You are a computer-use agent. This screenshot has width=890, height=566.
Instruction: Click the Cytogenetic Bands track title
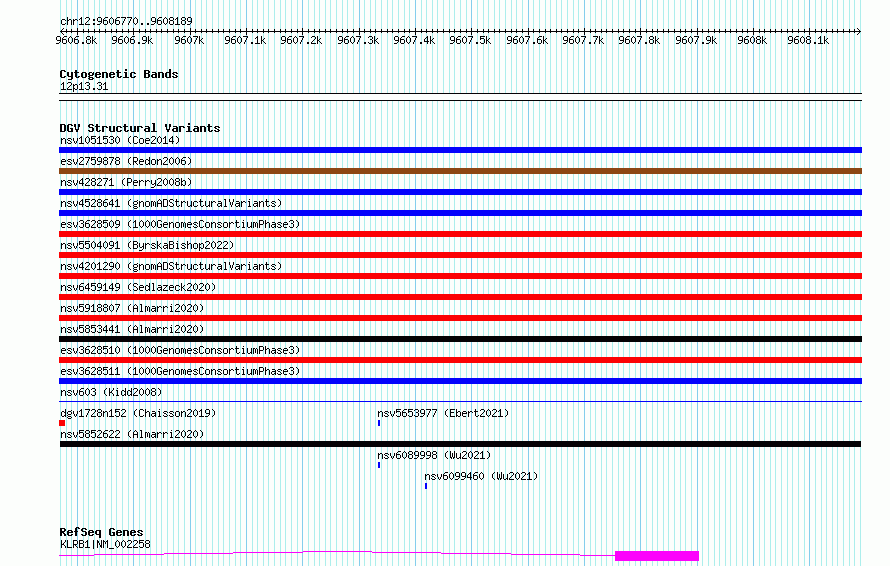click(119, 74)
